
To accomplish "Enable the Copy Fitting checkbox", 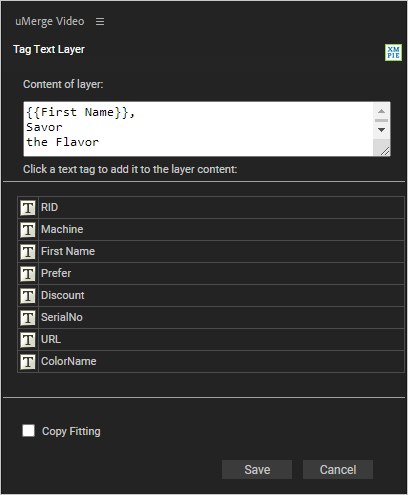I will tap(28, 430).
